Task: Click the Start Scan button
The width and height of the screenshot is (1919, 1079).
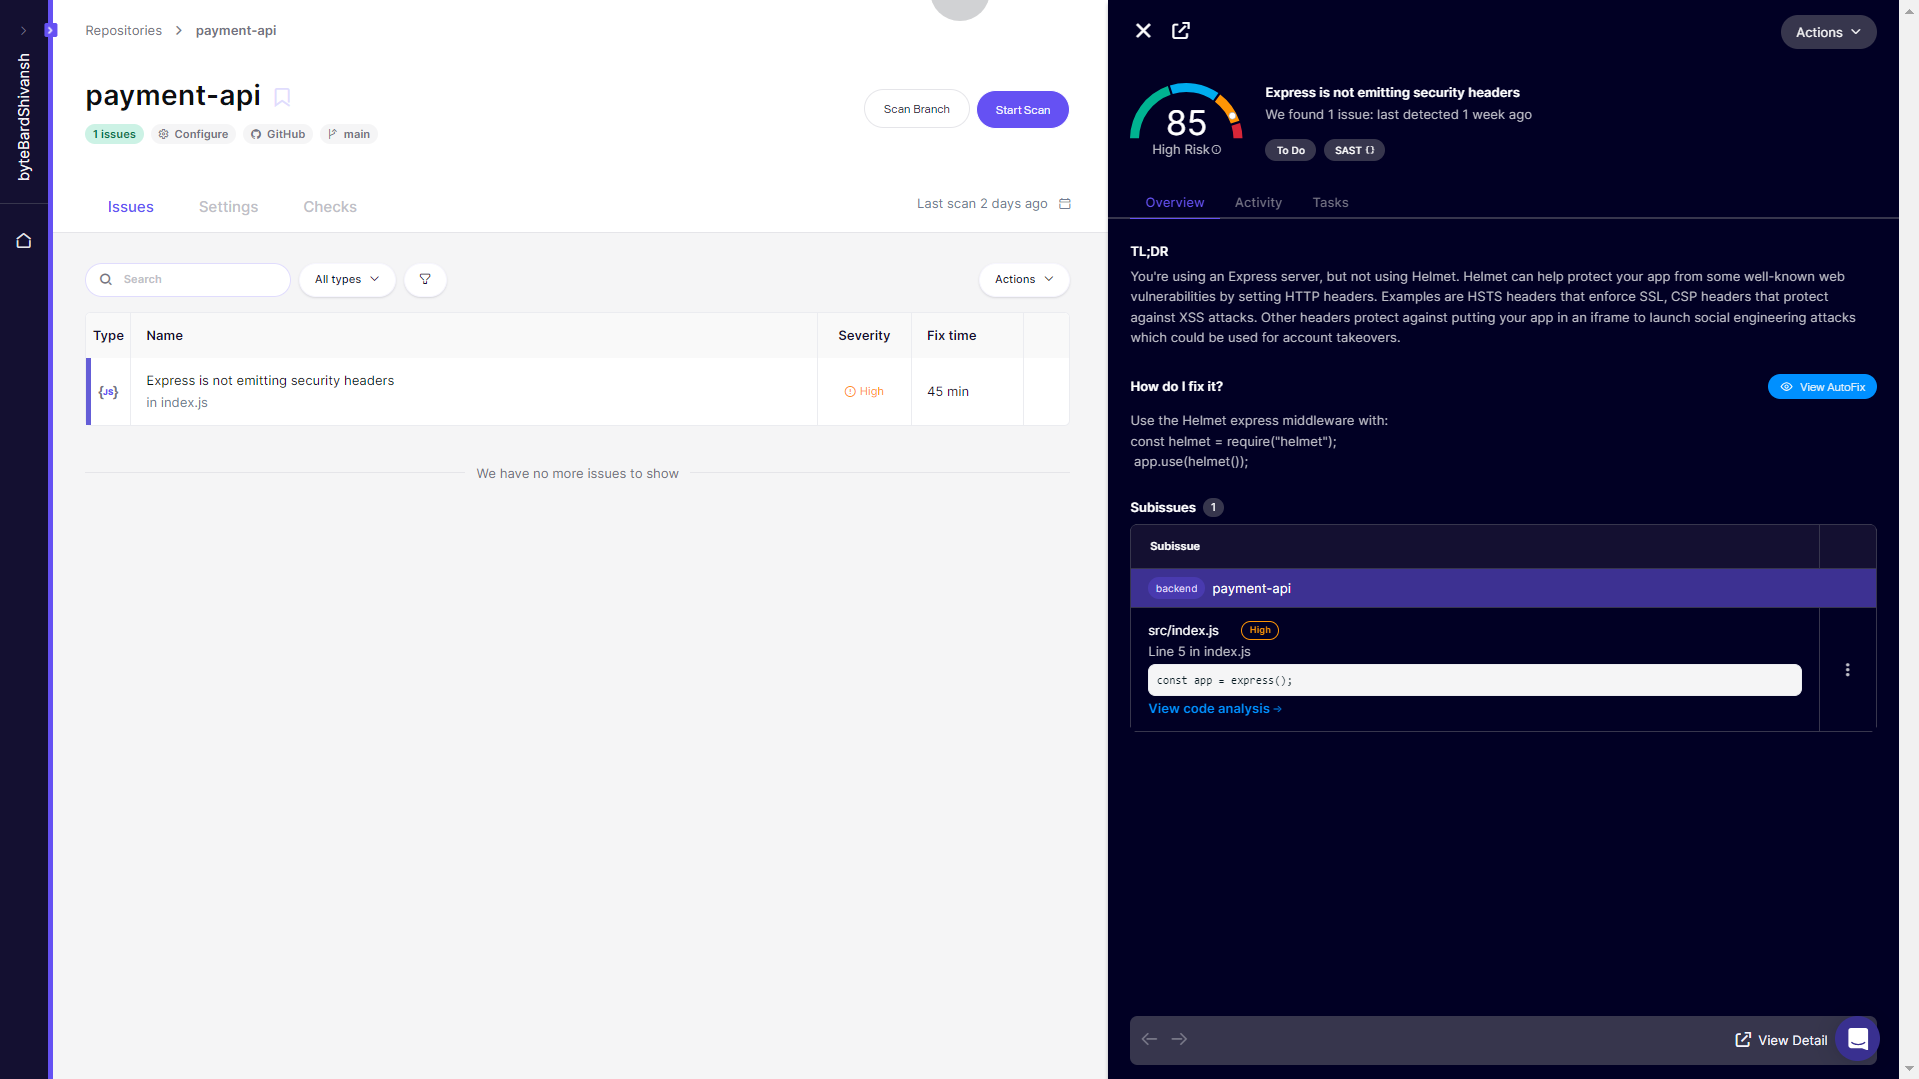Action: pos(1022,110)
